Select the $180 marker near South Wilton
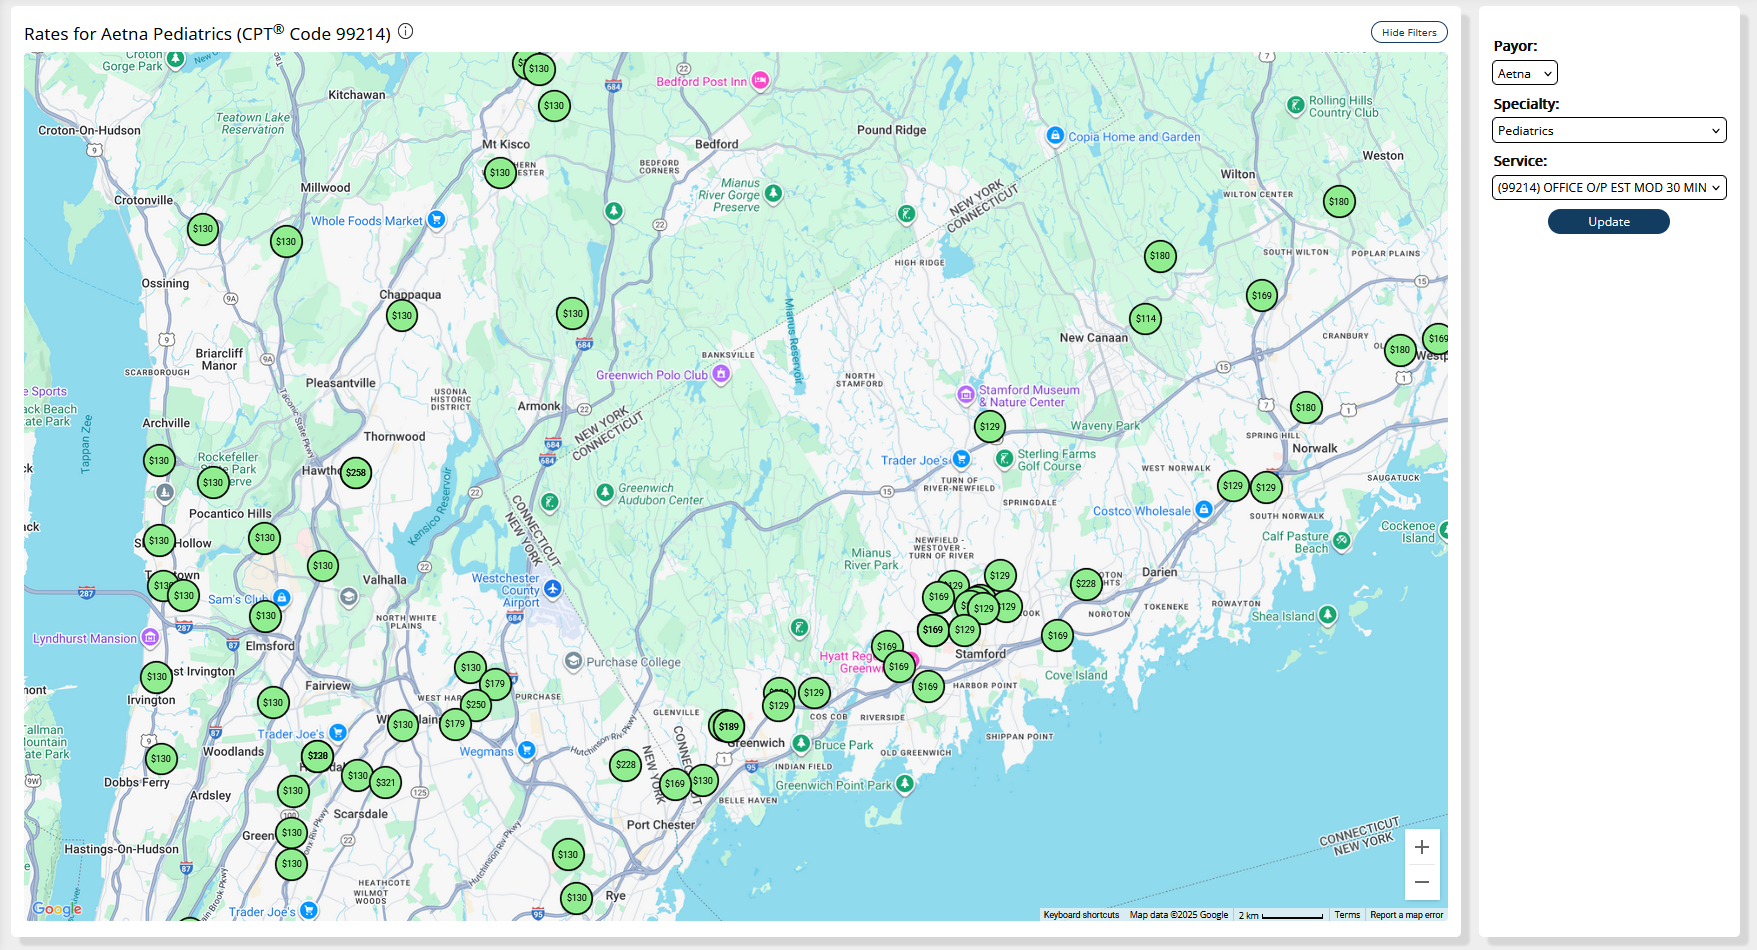The width and height of the screenshot is (1757, 950). [1160, 256]
